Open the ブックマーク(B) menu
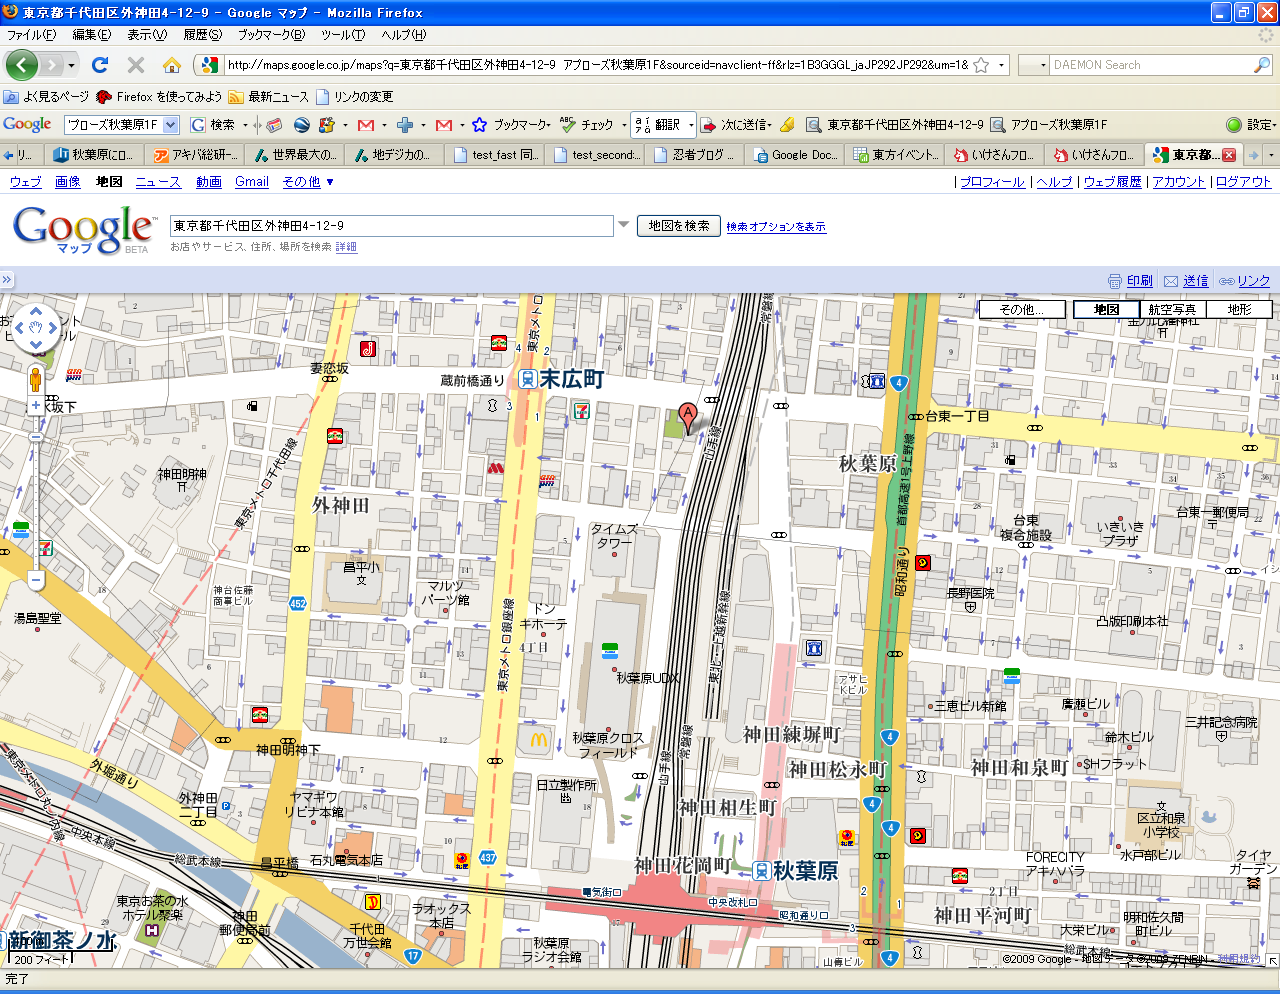This screenshot has width=1280, height=994. [x=271, y=35]
